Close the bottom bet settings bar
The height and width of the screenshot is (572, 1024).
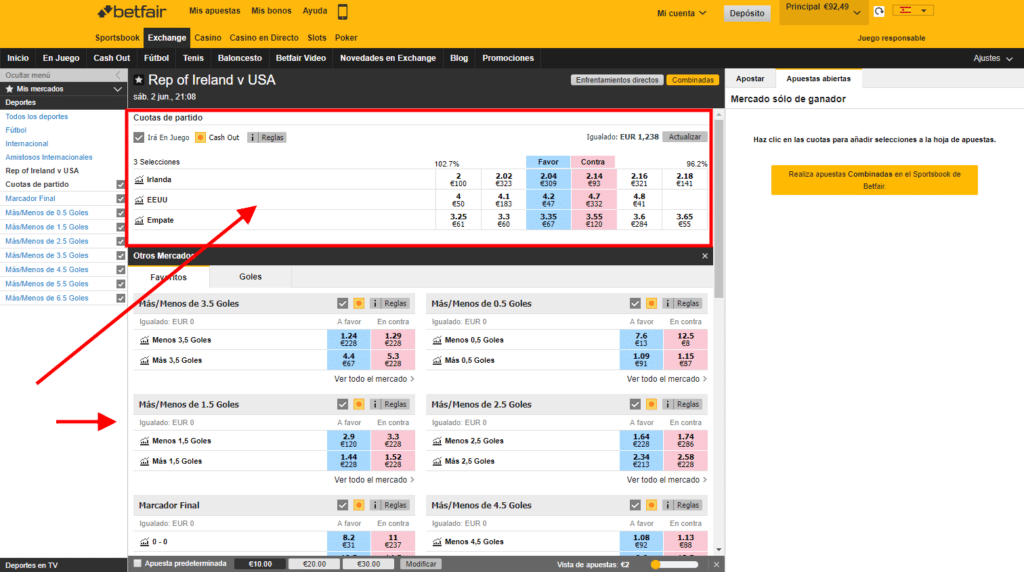point(716,565)
